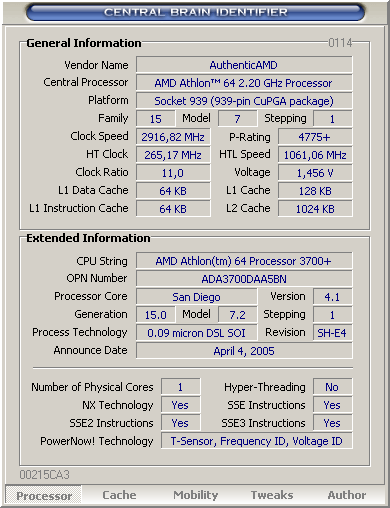Image resolution: width=390 pixels, height=508 pixels.
Task: Open the Cache tab
Action: pos(119,495)
